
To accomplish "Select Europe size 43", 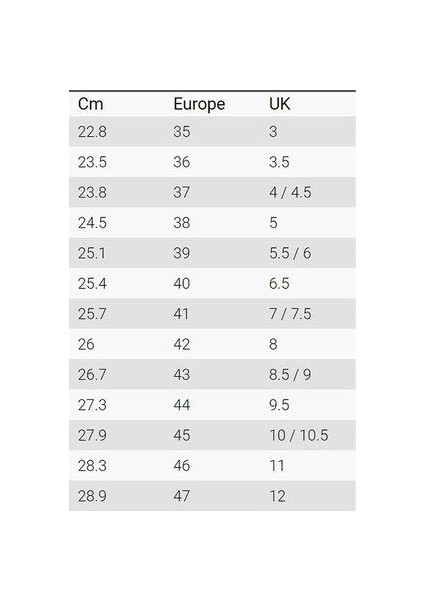I will 182,374.
